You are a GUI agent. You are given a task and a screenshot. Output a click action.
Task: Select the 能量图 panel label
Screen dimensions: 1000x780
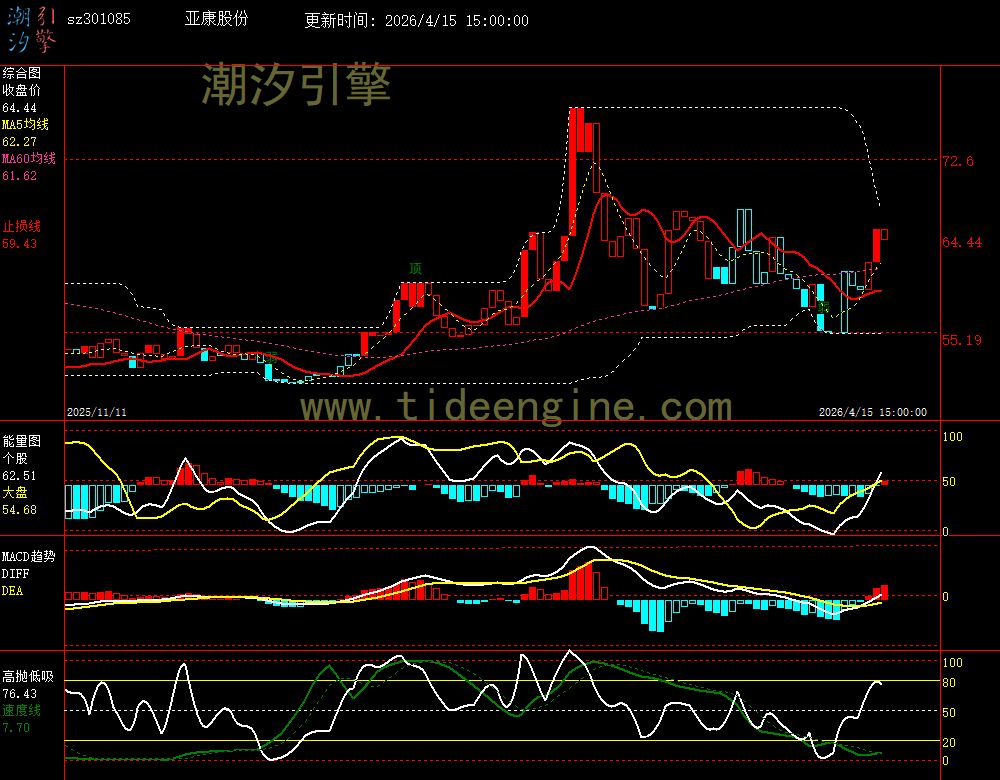click(21, 440)
